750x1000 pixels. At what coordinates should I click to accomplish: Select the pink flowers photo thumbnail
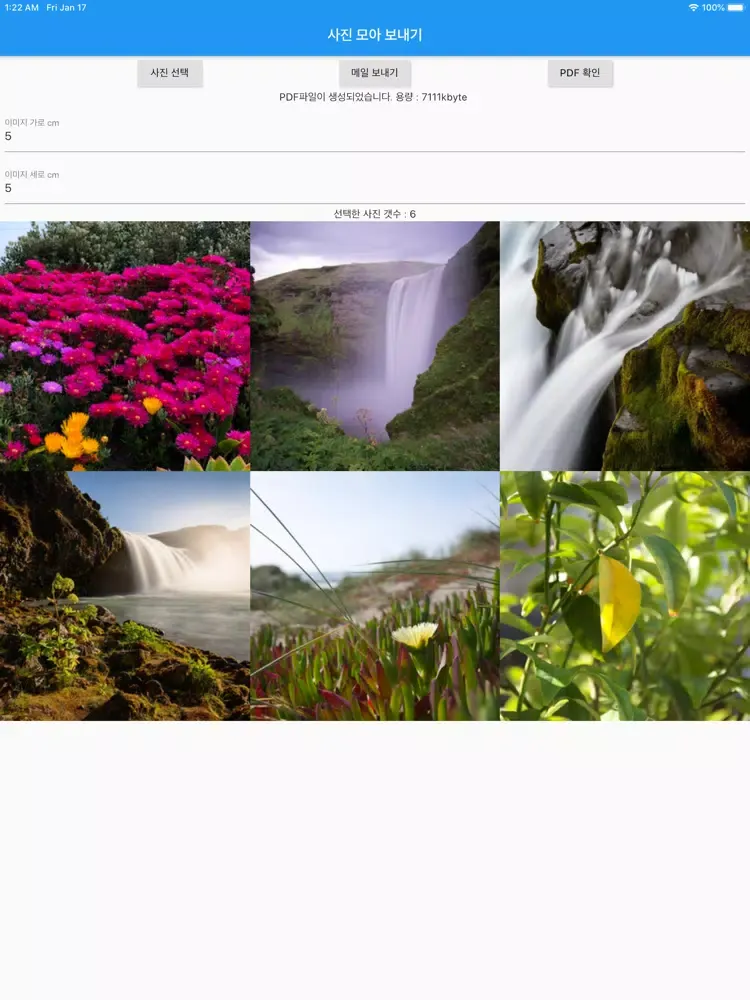click(x=125, y=346)
